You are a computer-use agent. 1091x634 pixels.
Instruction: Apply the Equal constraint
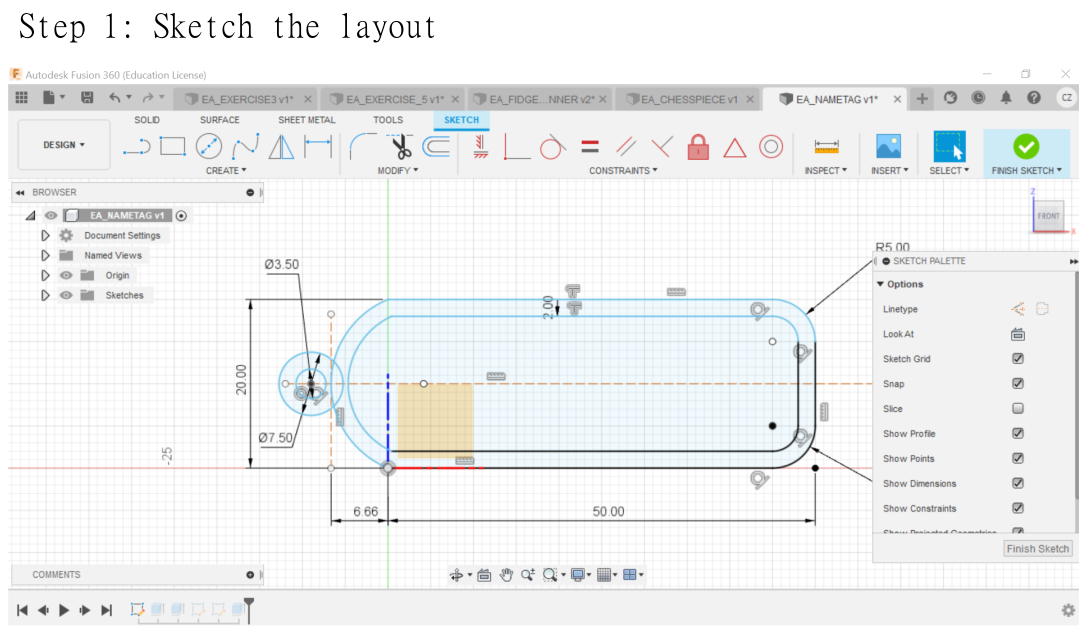pos(590,147)
